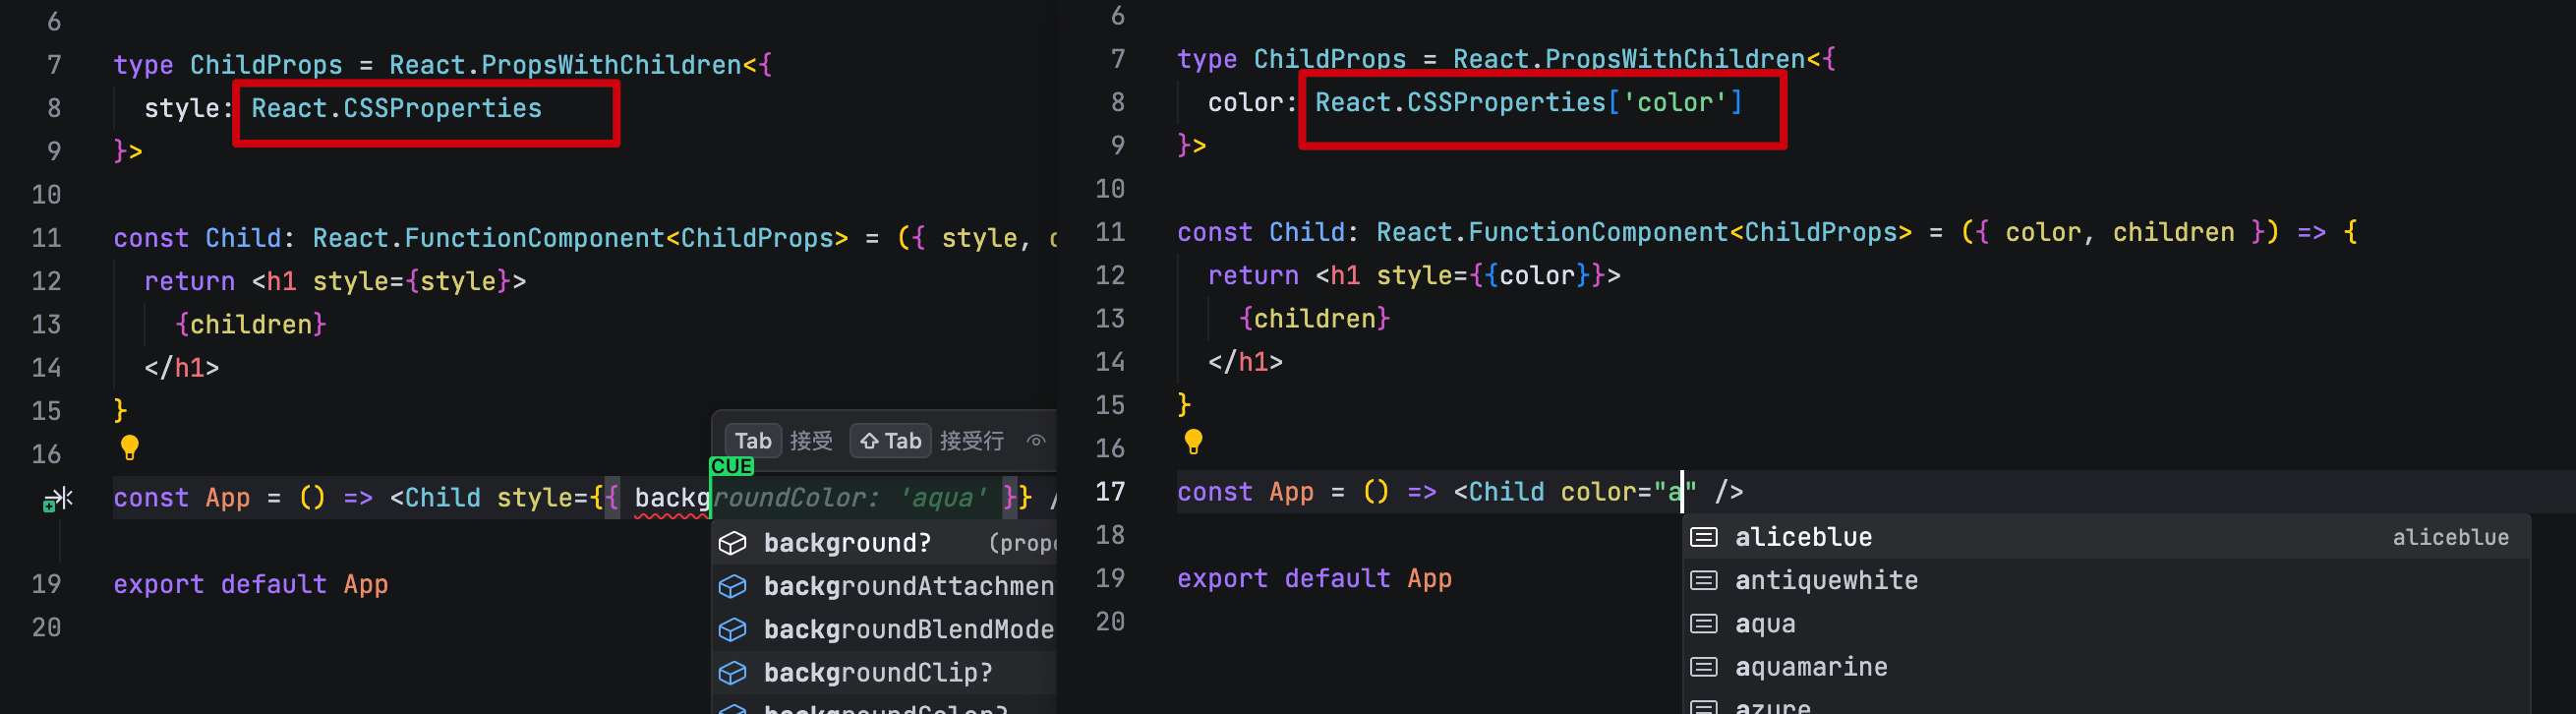Choose the backgroundClip? completion item
The height and width of the screenshot is (714, 2576).
pos(884,672)
